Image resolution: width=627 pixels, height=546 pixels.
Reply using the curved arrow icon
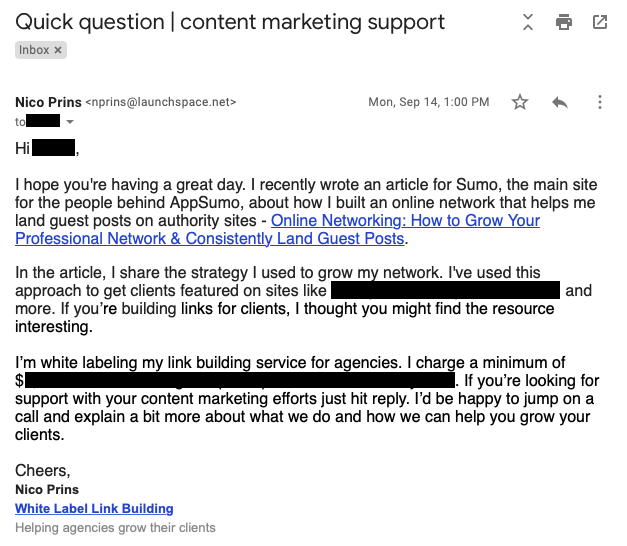560,103
